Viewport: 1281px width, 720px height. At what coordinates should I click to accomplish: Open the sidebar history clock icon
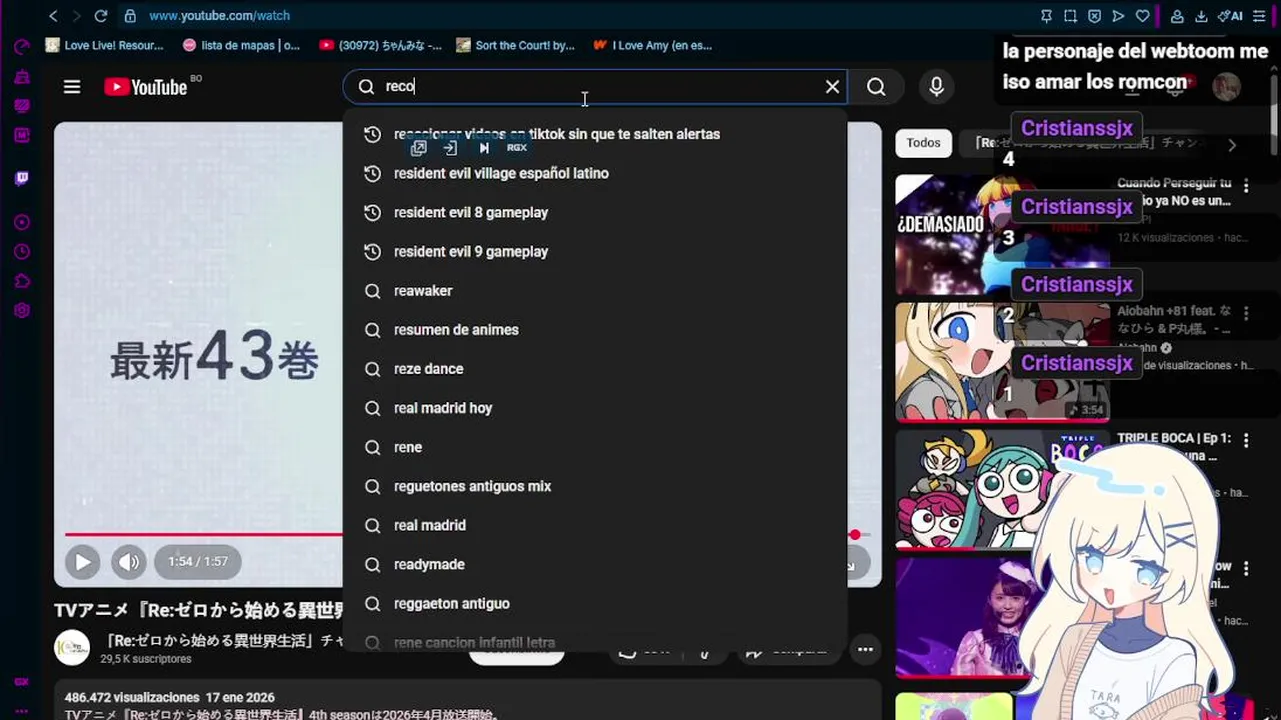click(x=22, y=252)
